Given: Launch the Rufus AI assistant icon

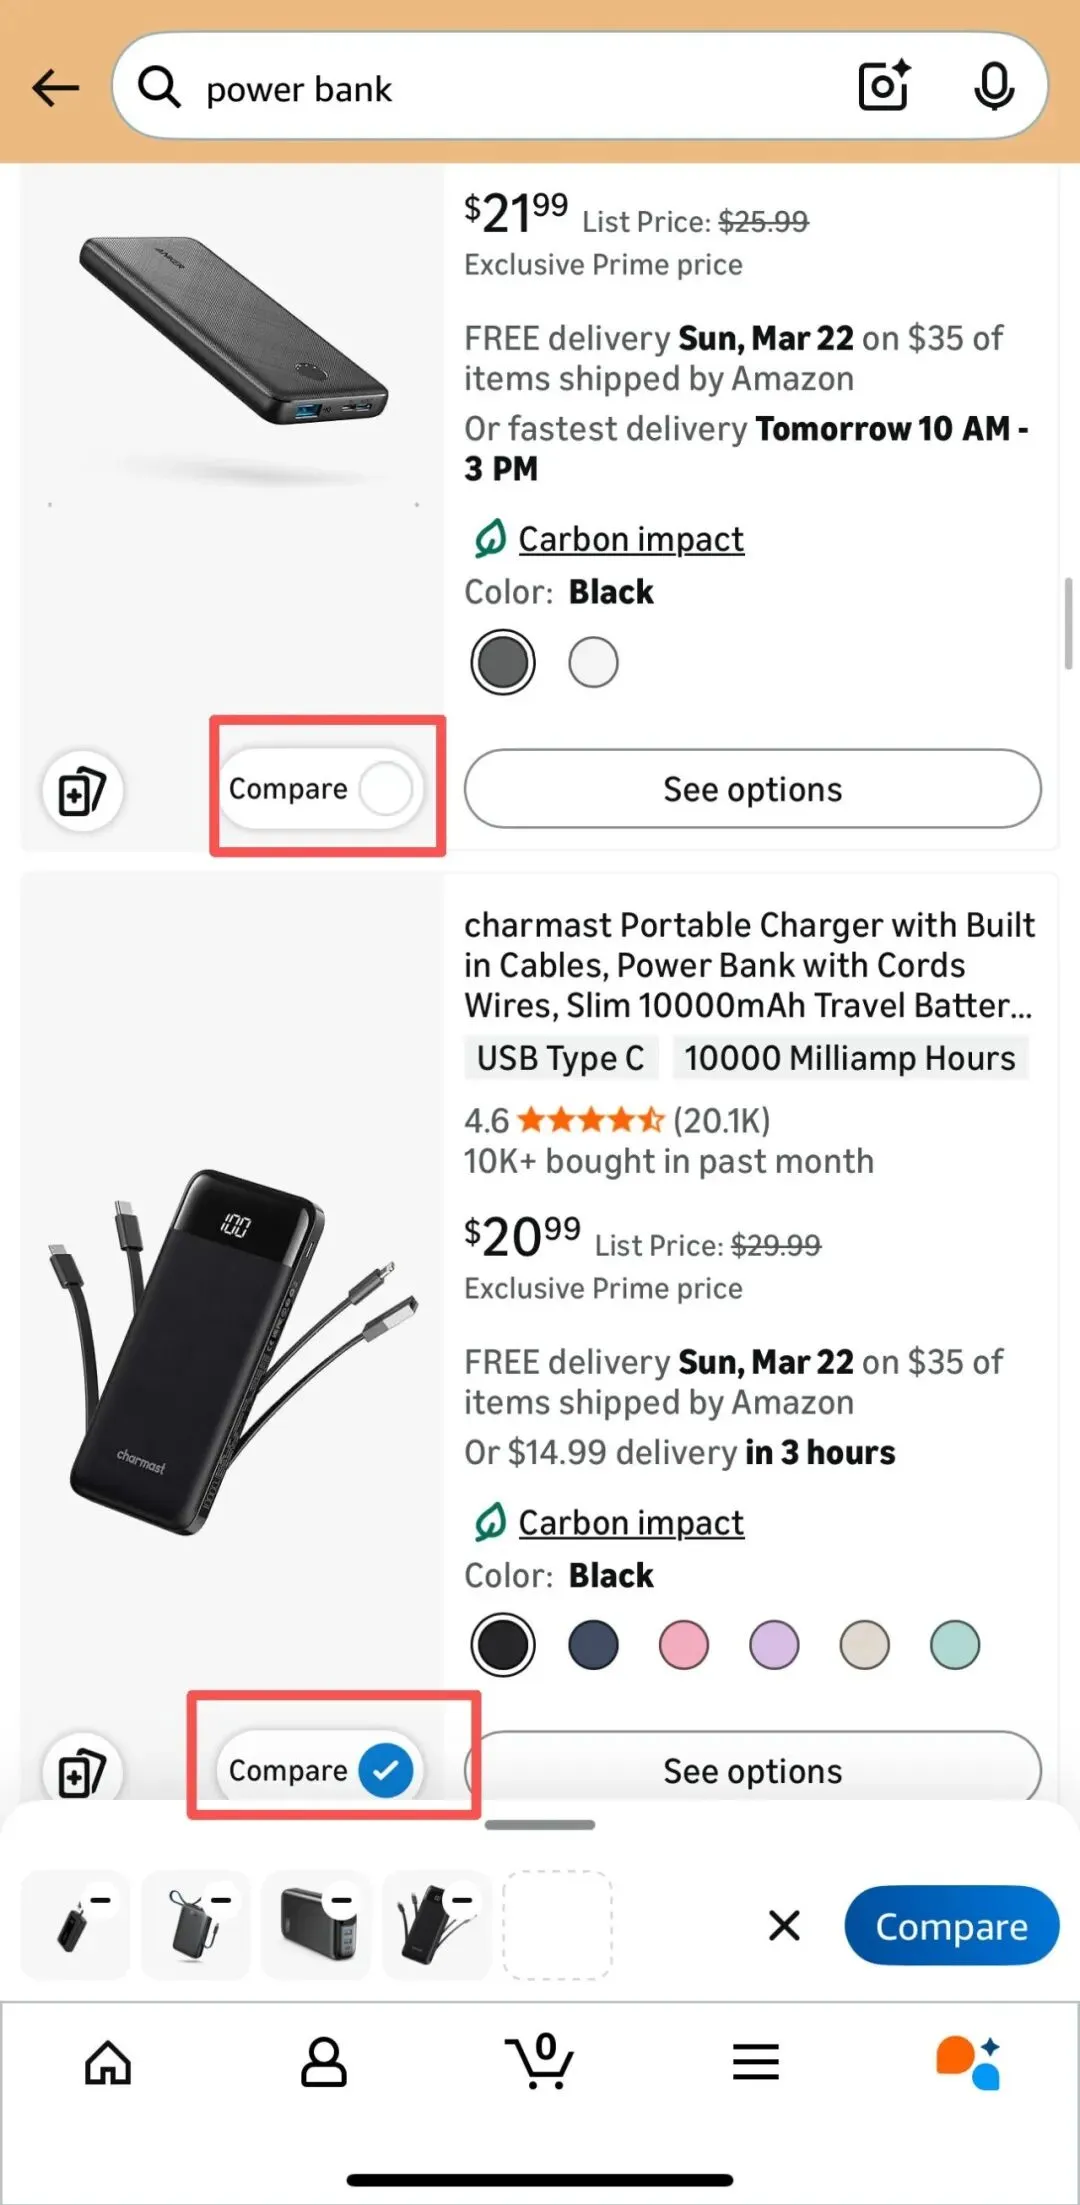Looking at the screenshot, I should (x=968, y=2063).
